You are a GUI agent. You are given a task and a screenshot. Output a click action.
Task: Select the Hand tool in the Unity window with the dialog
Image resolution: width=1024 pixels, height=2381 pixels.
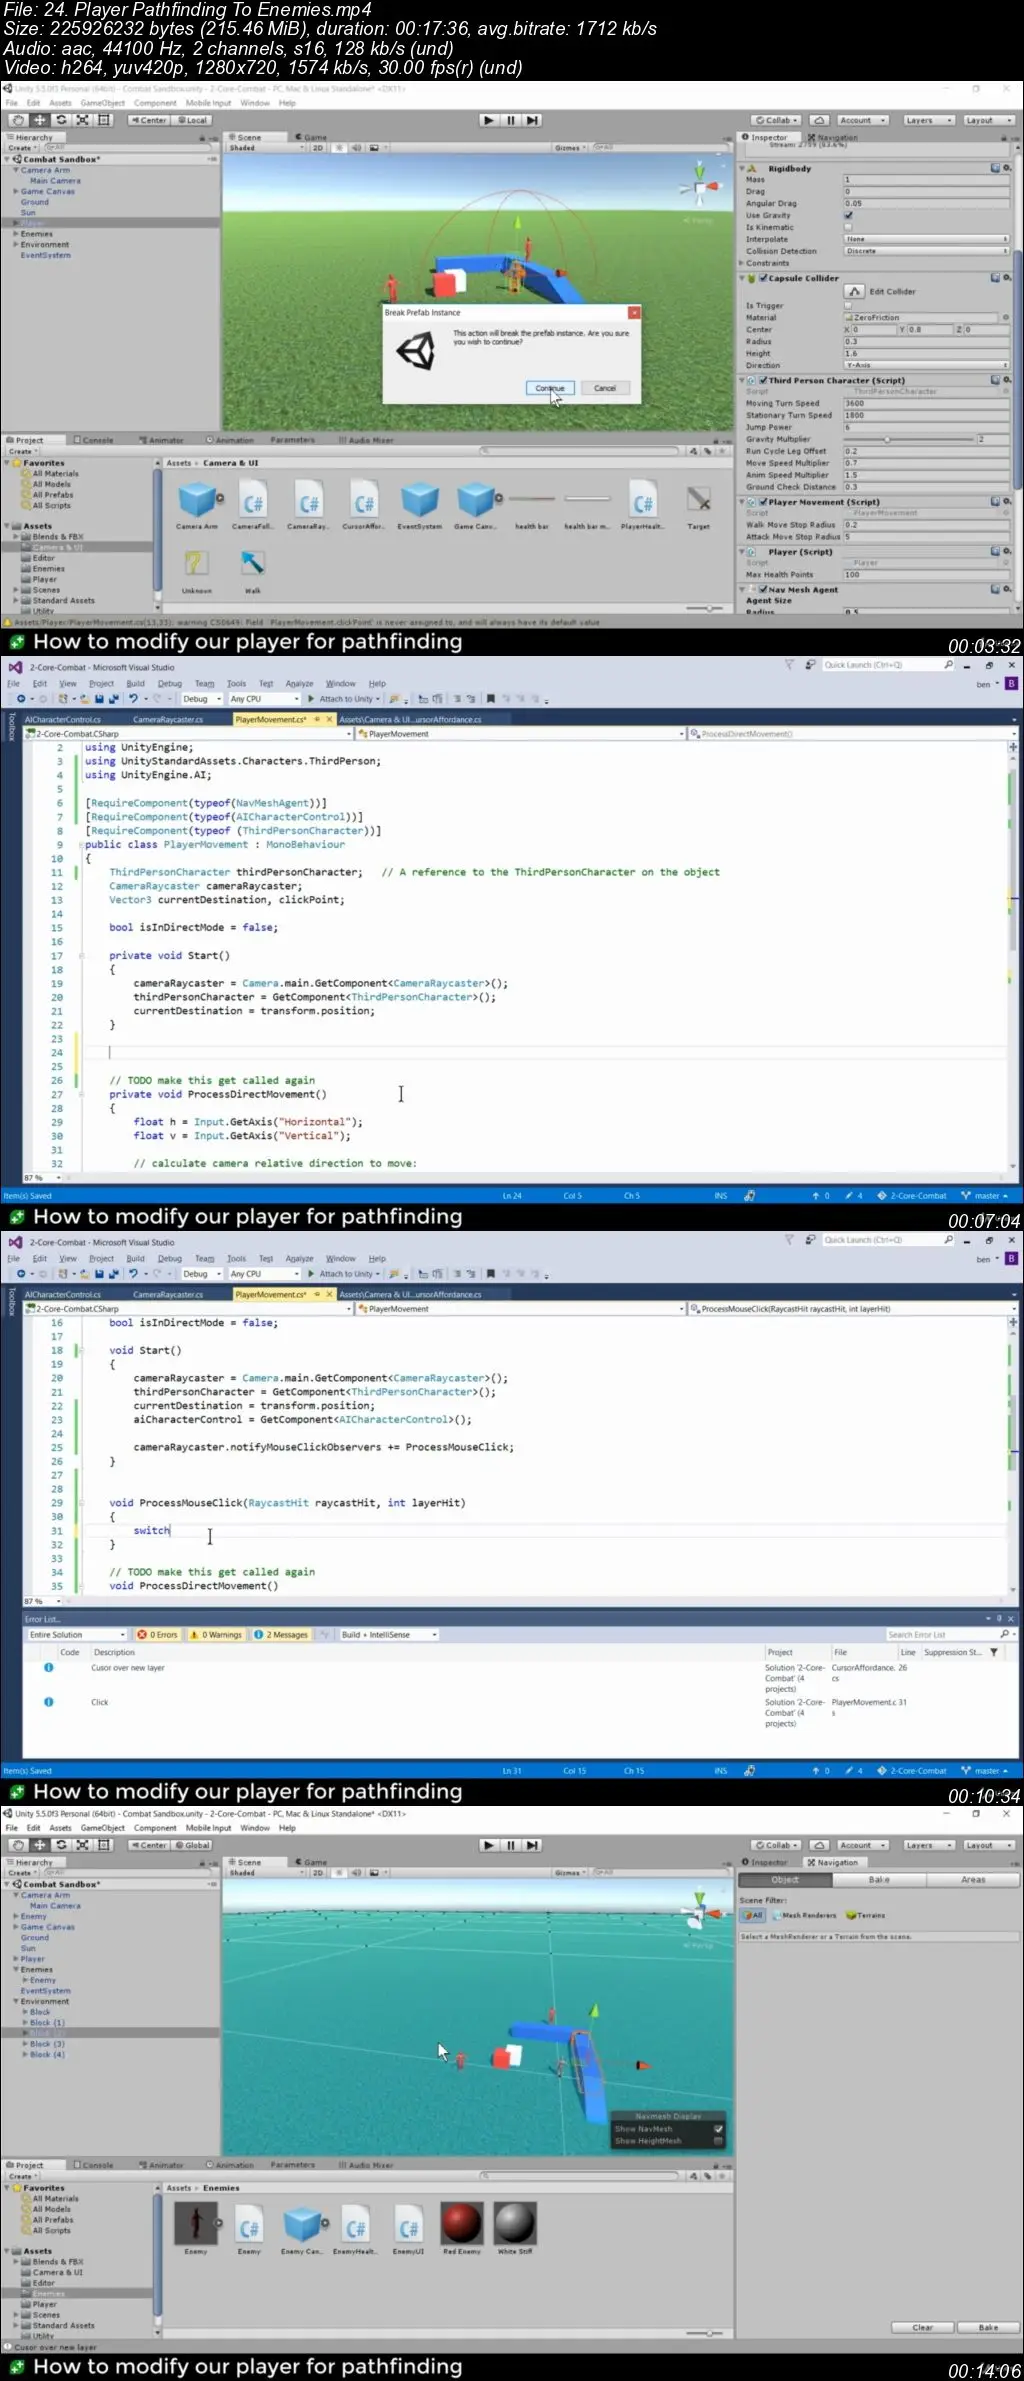click(x=18, y=120)
